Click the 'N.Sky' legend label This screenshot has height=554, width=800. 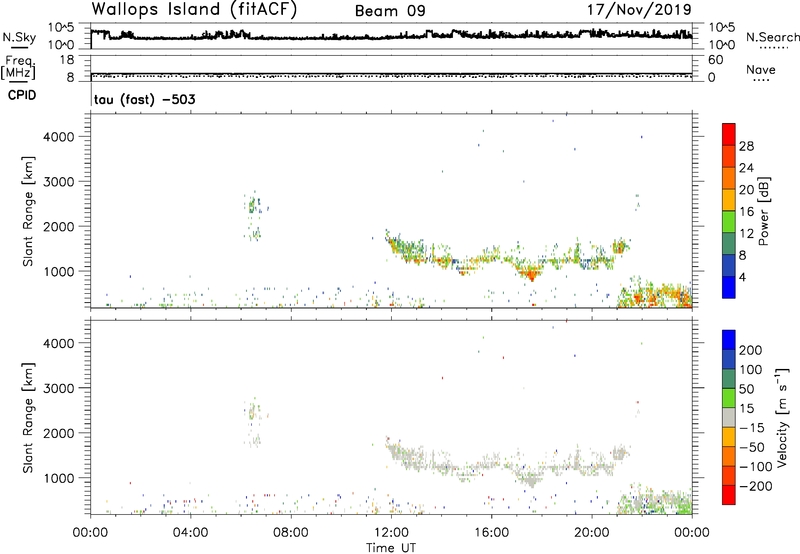click(19, 37)
